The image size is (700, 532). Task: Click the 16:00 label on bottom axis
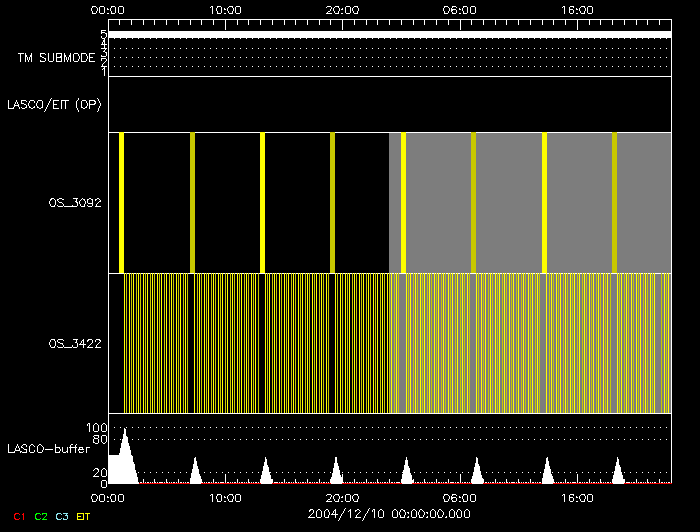(x=577, y=497)
